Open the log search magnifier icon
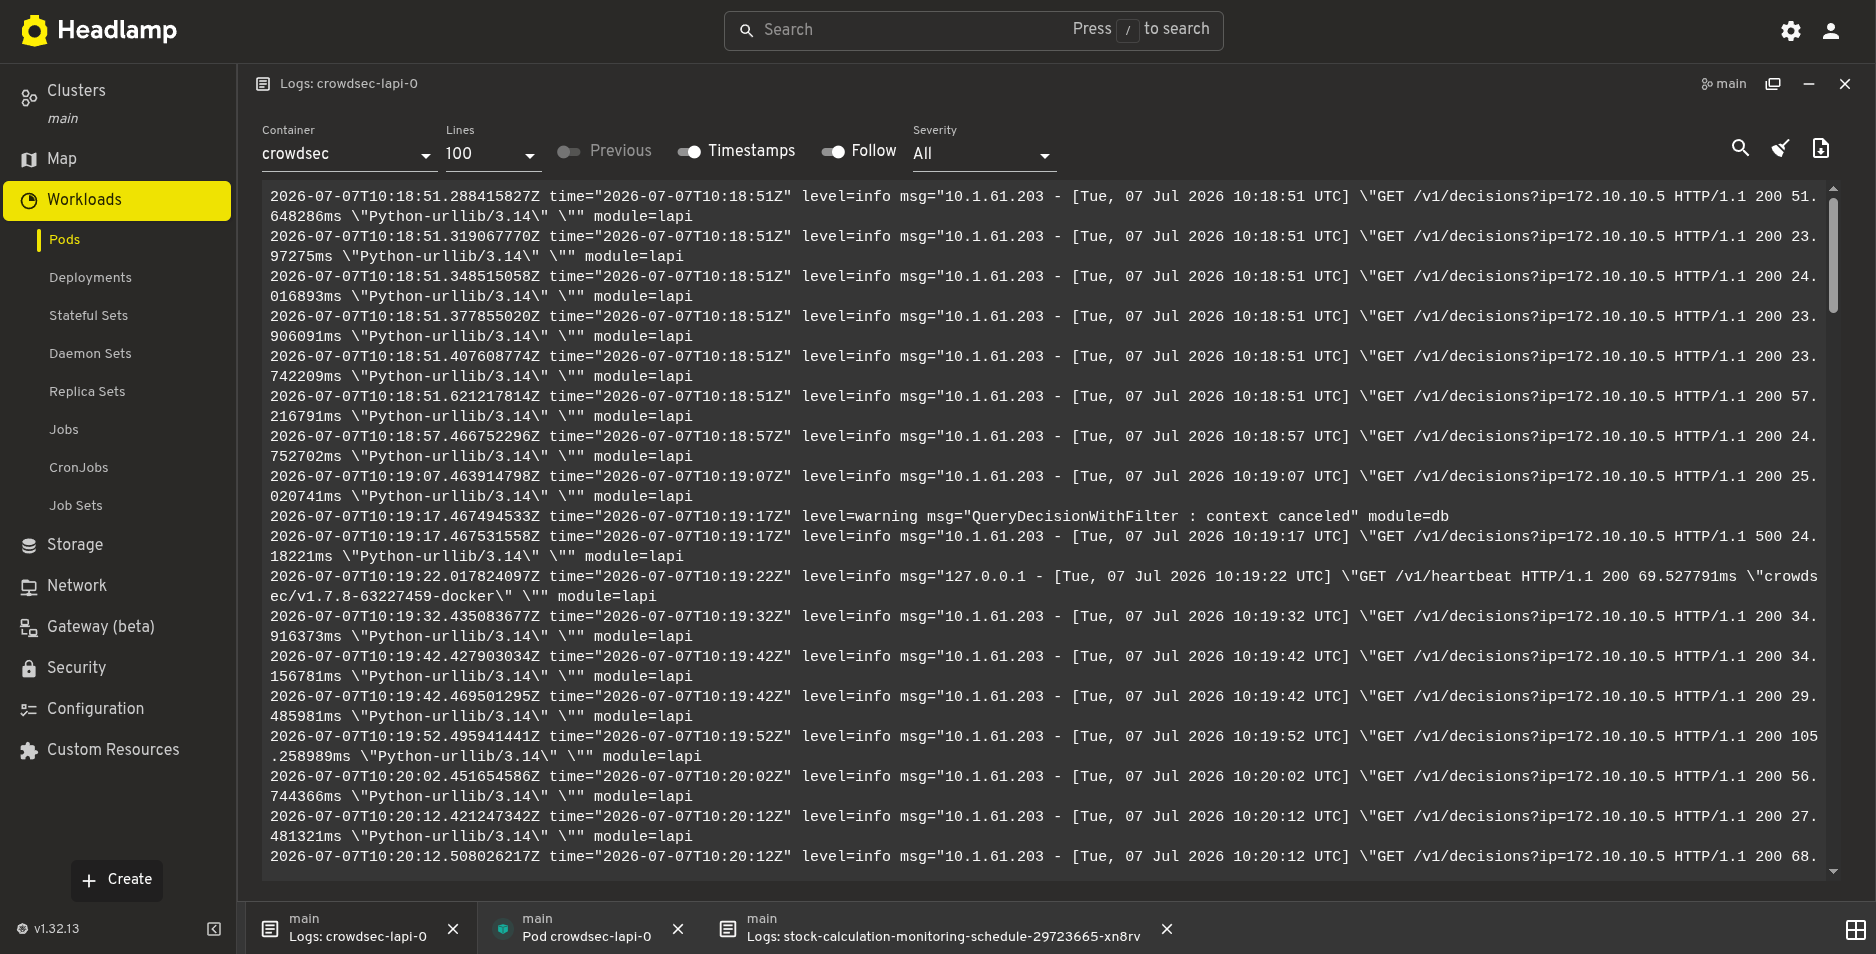 coord(1741,148)
